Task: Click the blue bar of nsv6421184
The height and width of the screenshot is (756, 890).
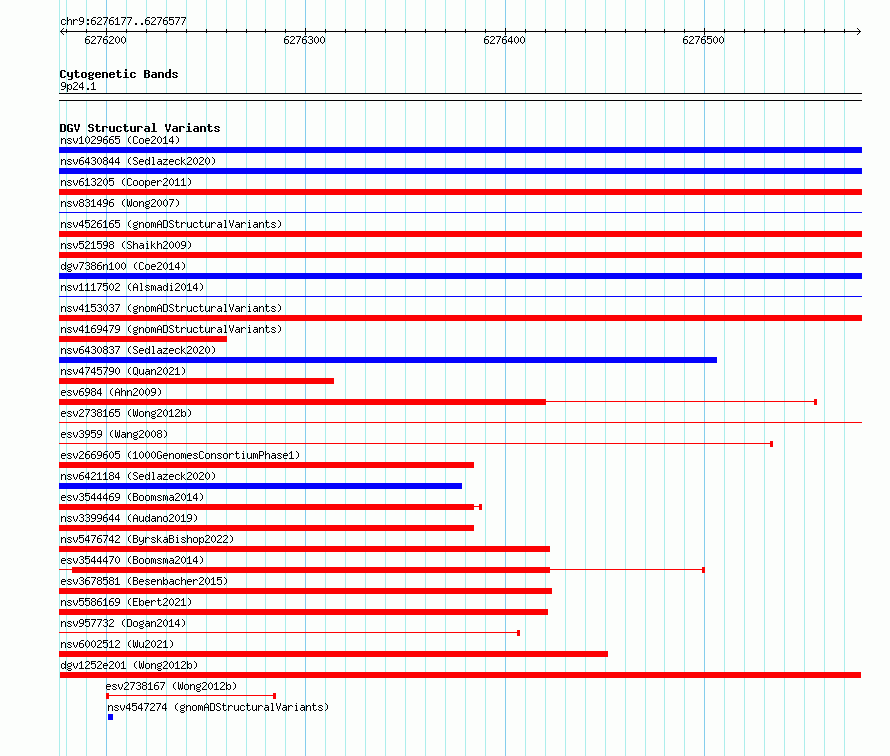Action: coord(261,486)
